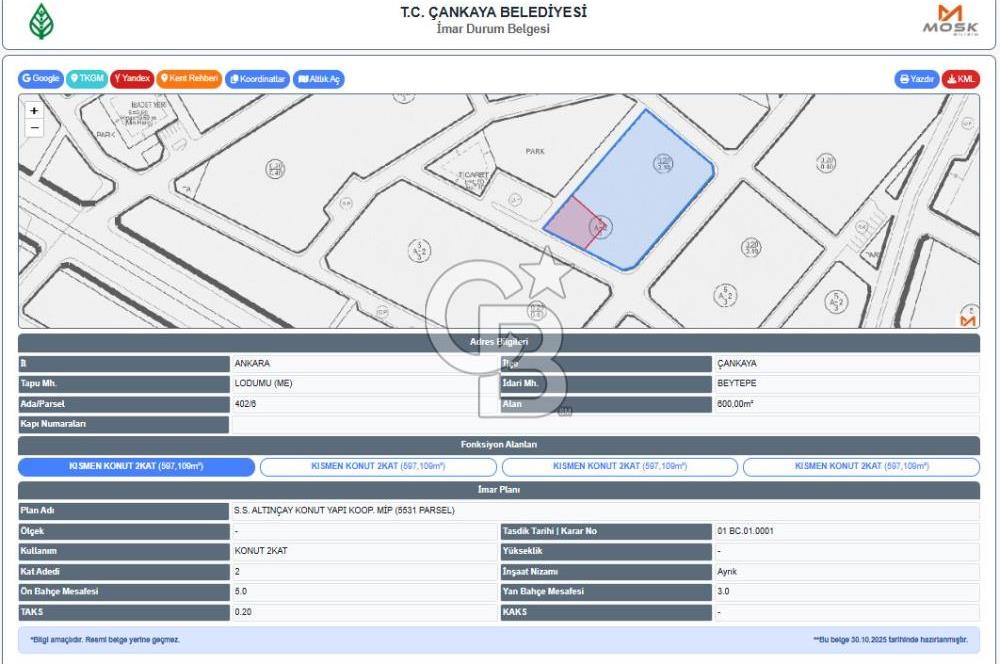The width and height of the screenshot is (1000, 664).
Task: Print the document with Yazdır
Action: click(x=917, y=79)
